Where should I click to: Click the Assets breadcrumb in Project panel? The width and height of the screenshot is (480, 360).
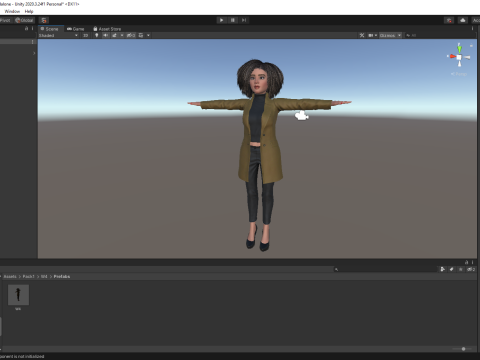[x=10, y=276]
